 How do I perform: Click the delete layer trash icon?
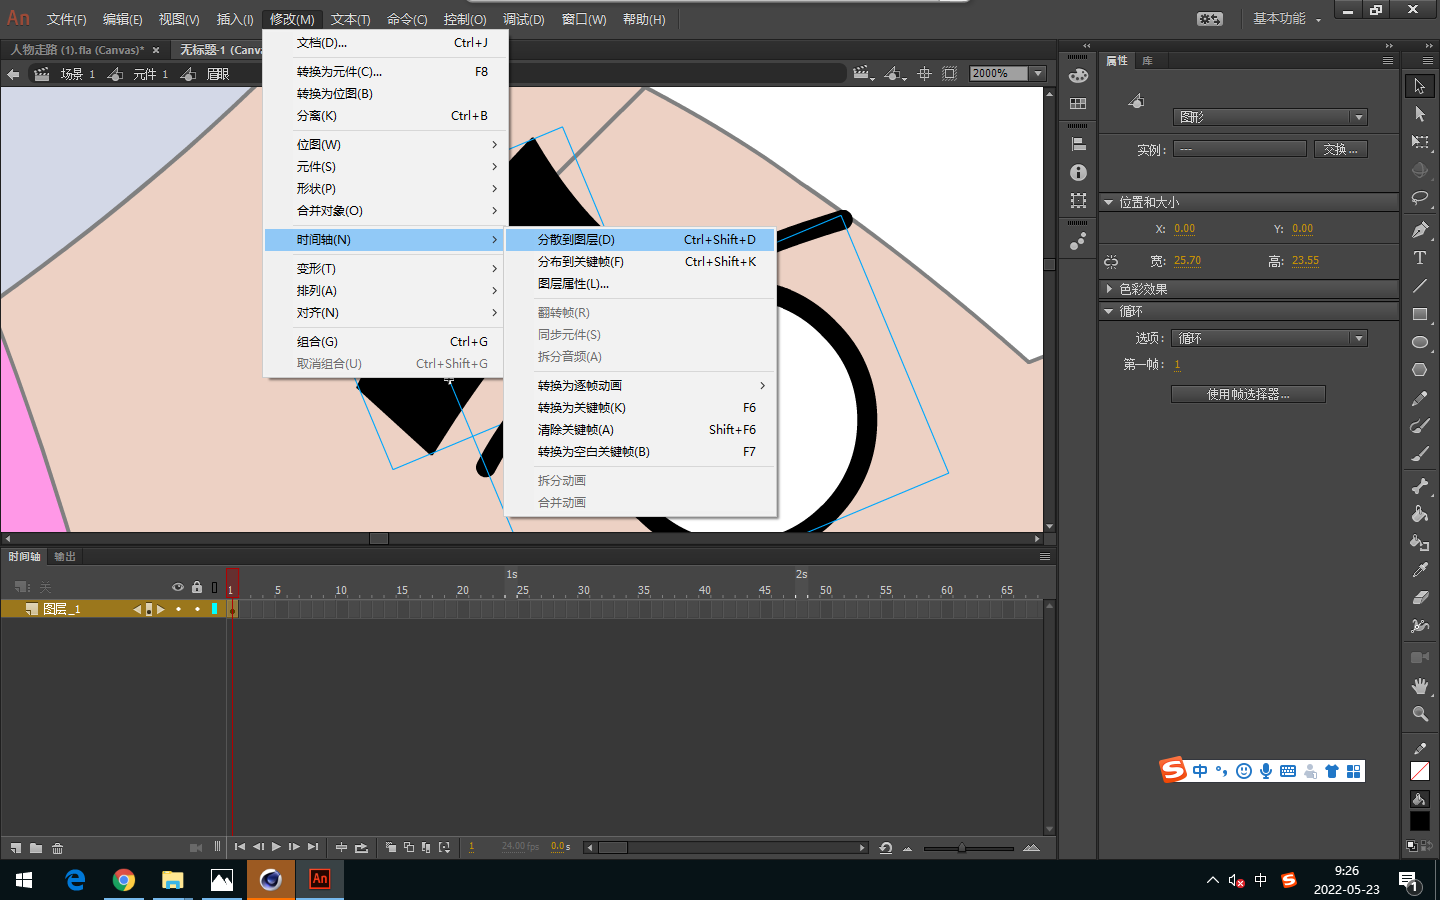[57, 848]
